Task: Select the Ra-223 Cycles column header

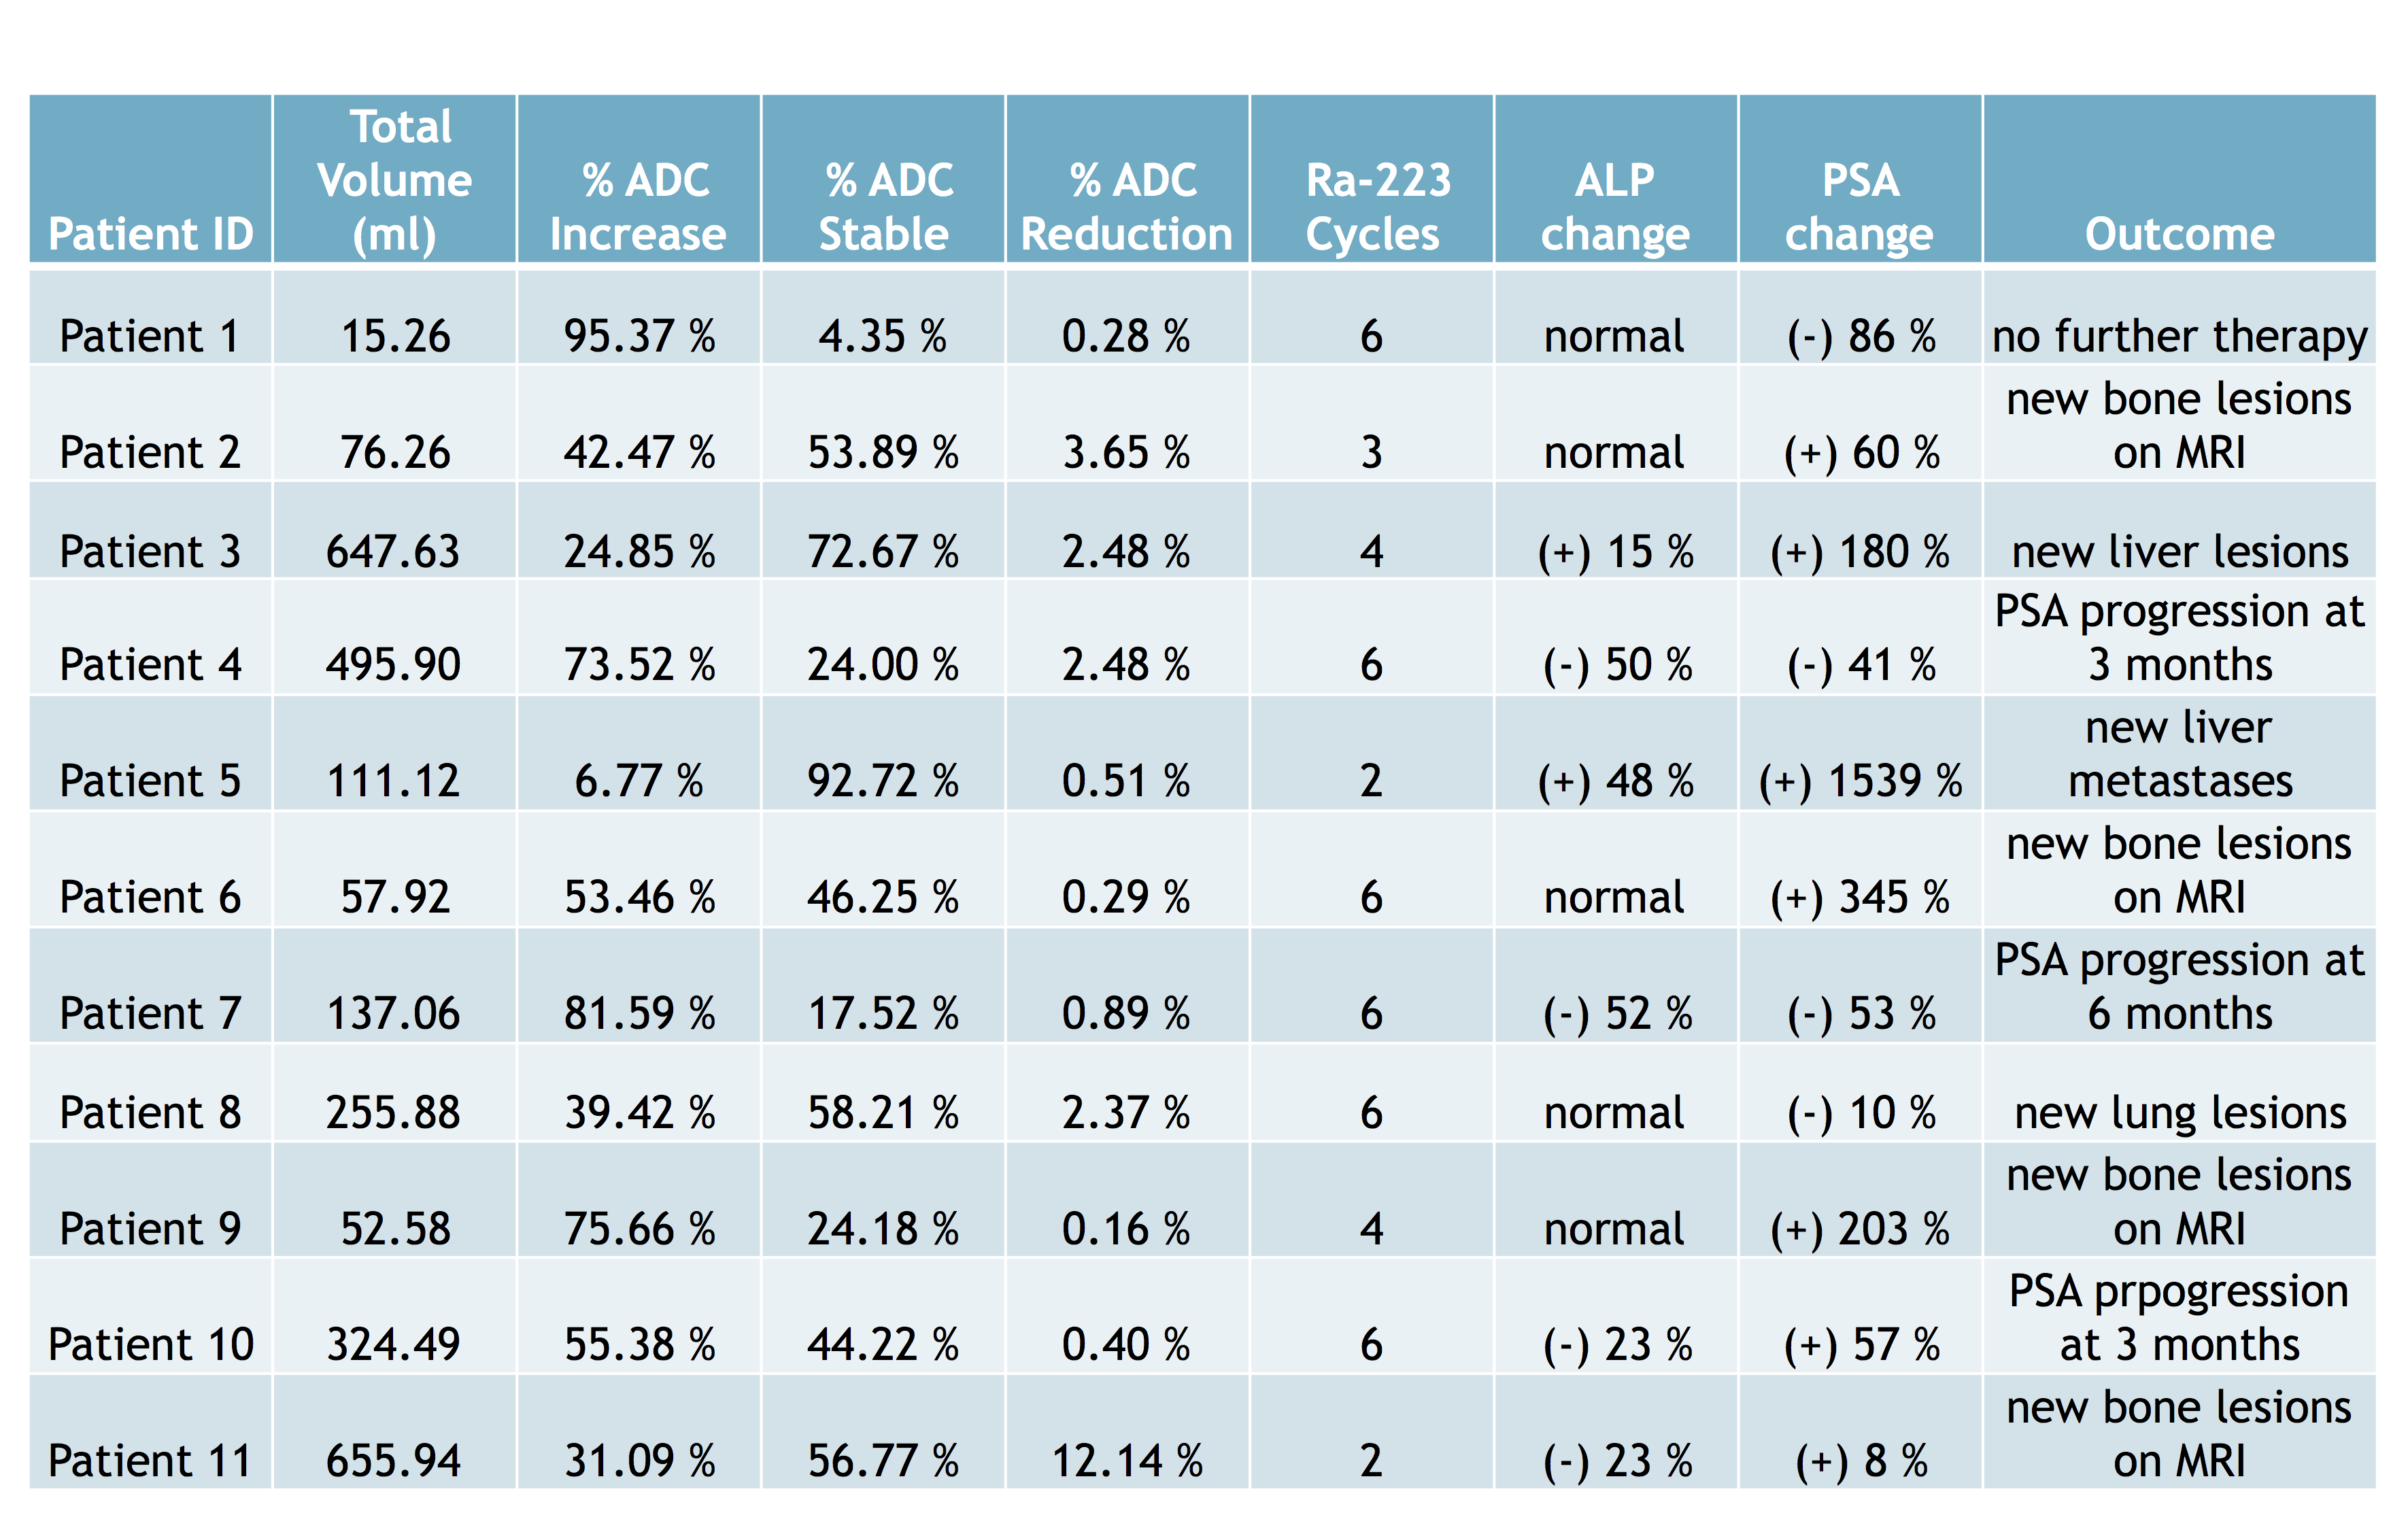Action: (1372, 207)
